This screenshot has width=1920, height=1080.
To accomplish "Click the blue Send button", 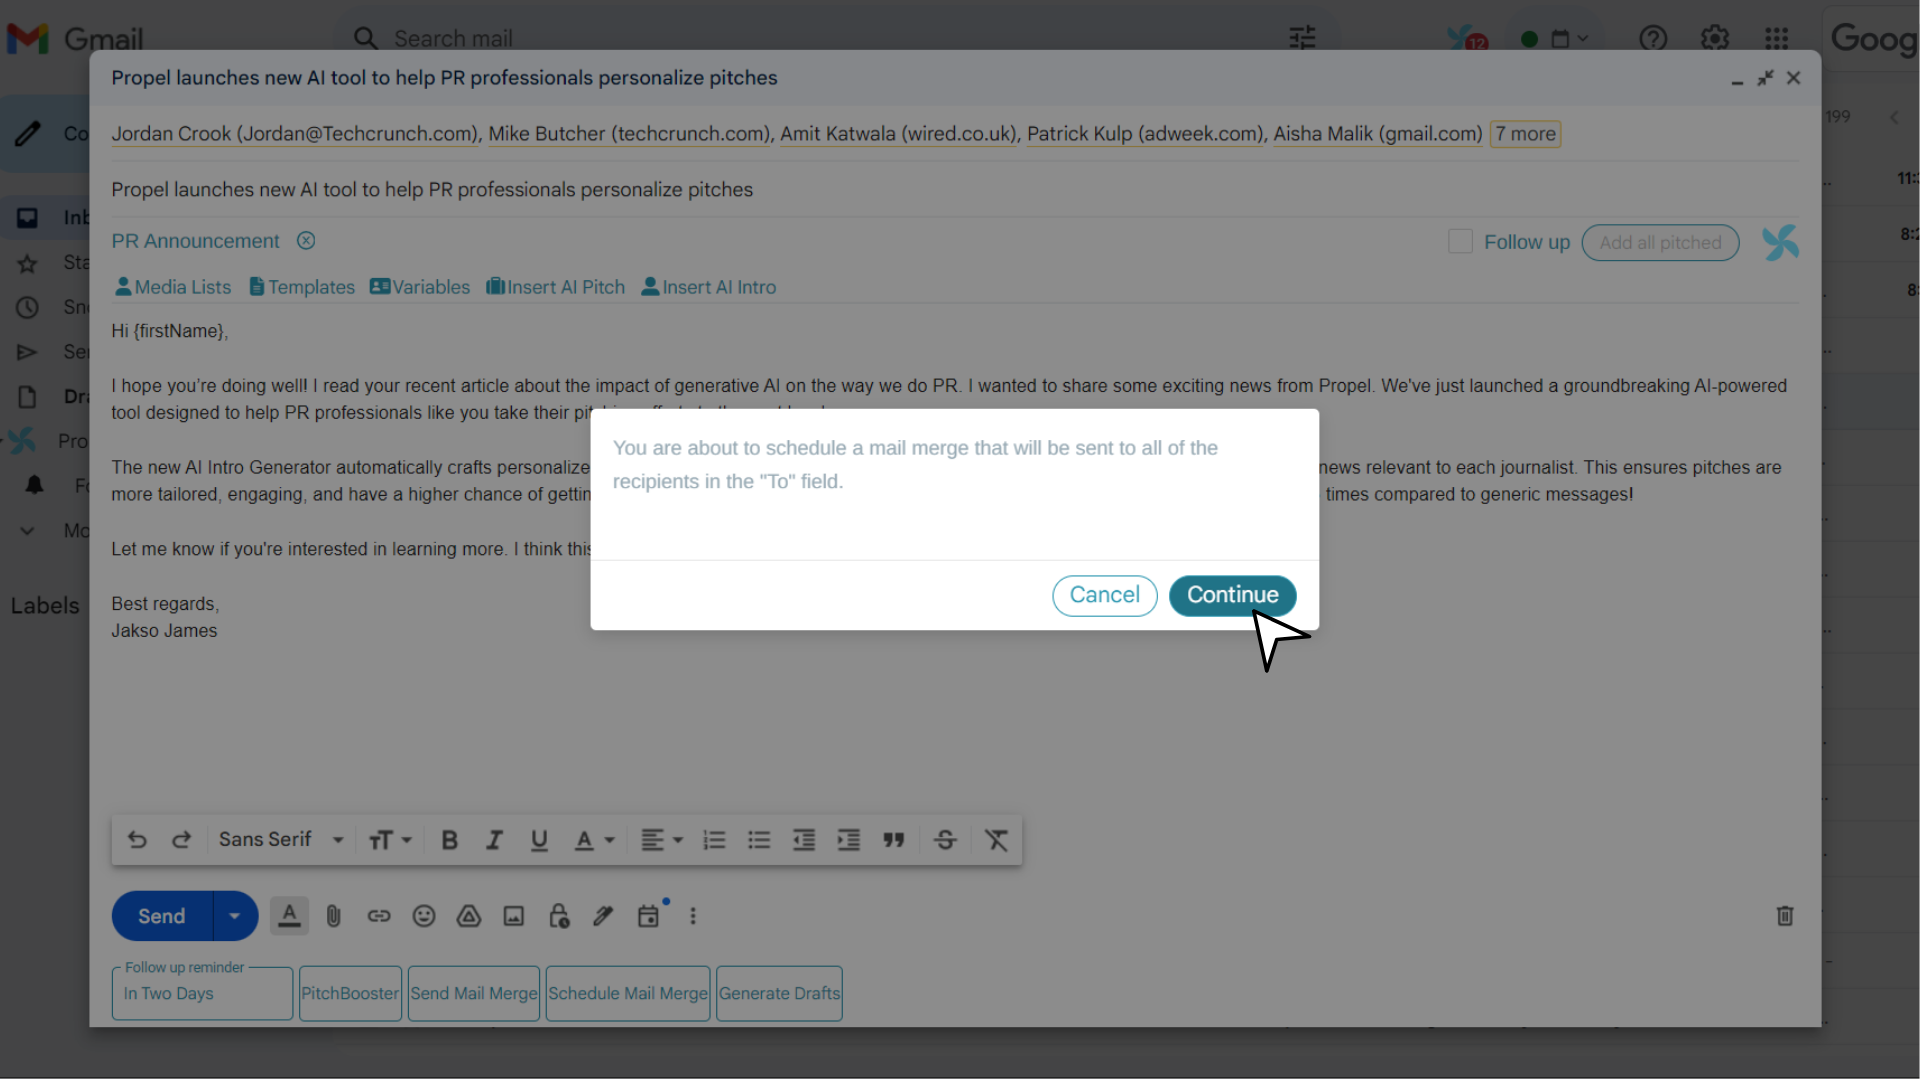I will (162, 916).
